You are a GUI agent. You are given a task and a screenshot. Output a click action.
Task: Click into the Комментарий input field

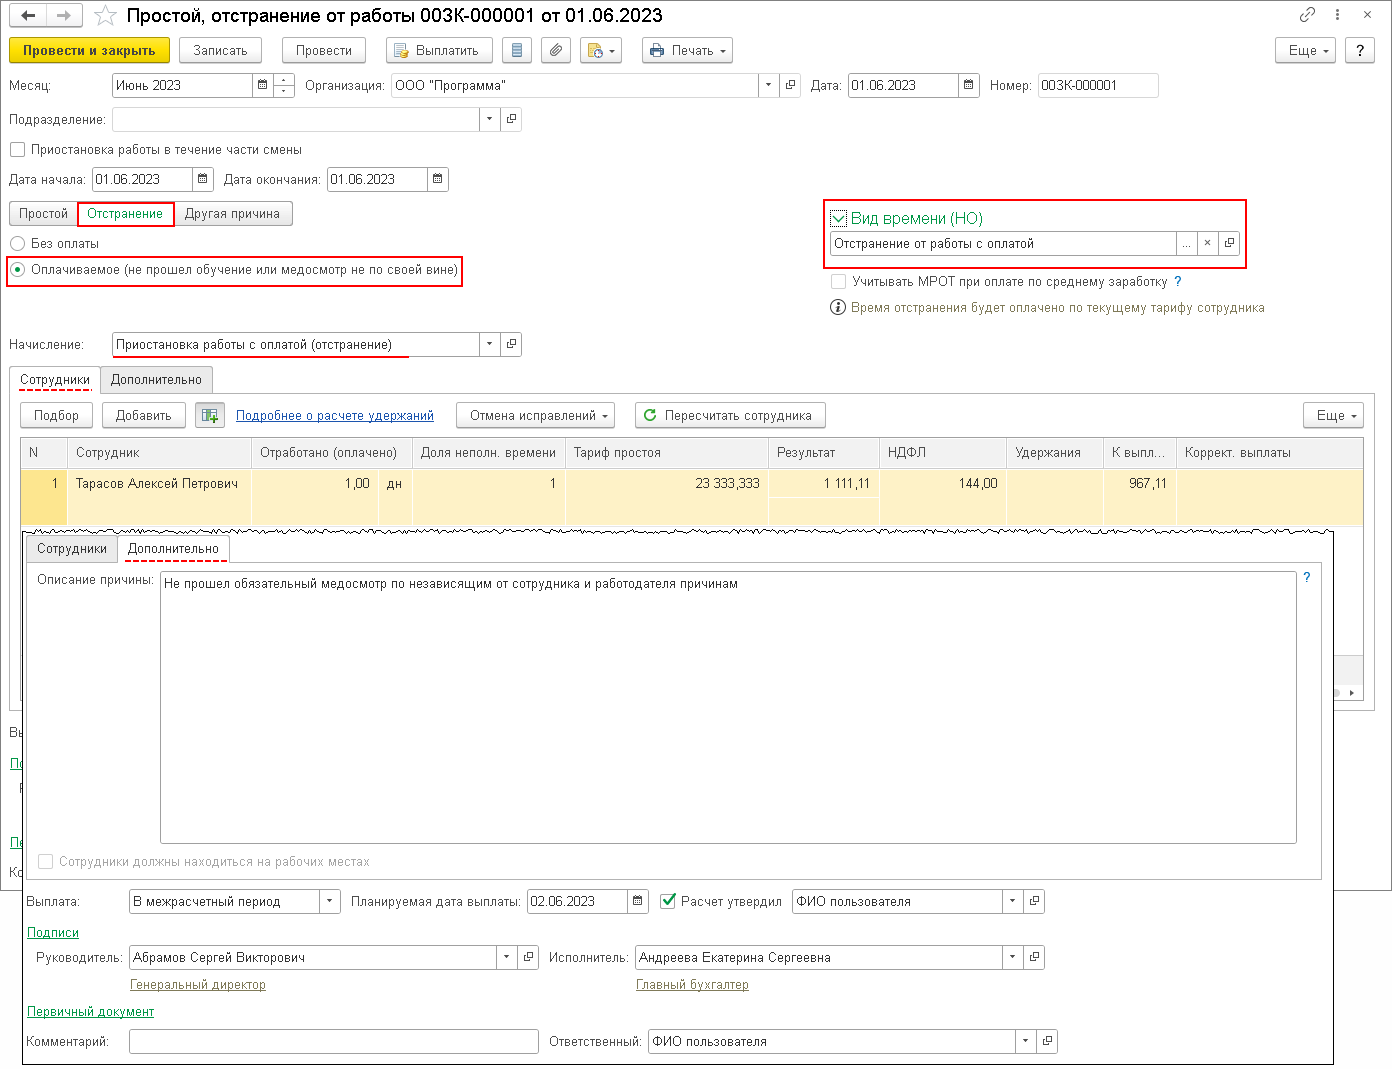(x=334, y=1041)
